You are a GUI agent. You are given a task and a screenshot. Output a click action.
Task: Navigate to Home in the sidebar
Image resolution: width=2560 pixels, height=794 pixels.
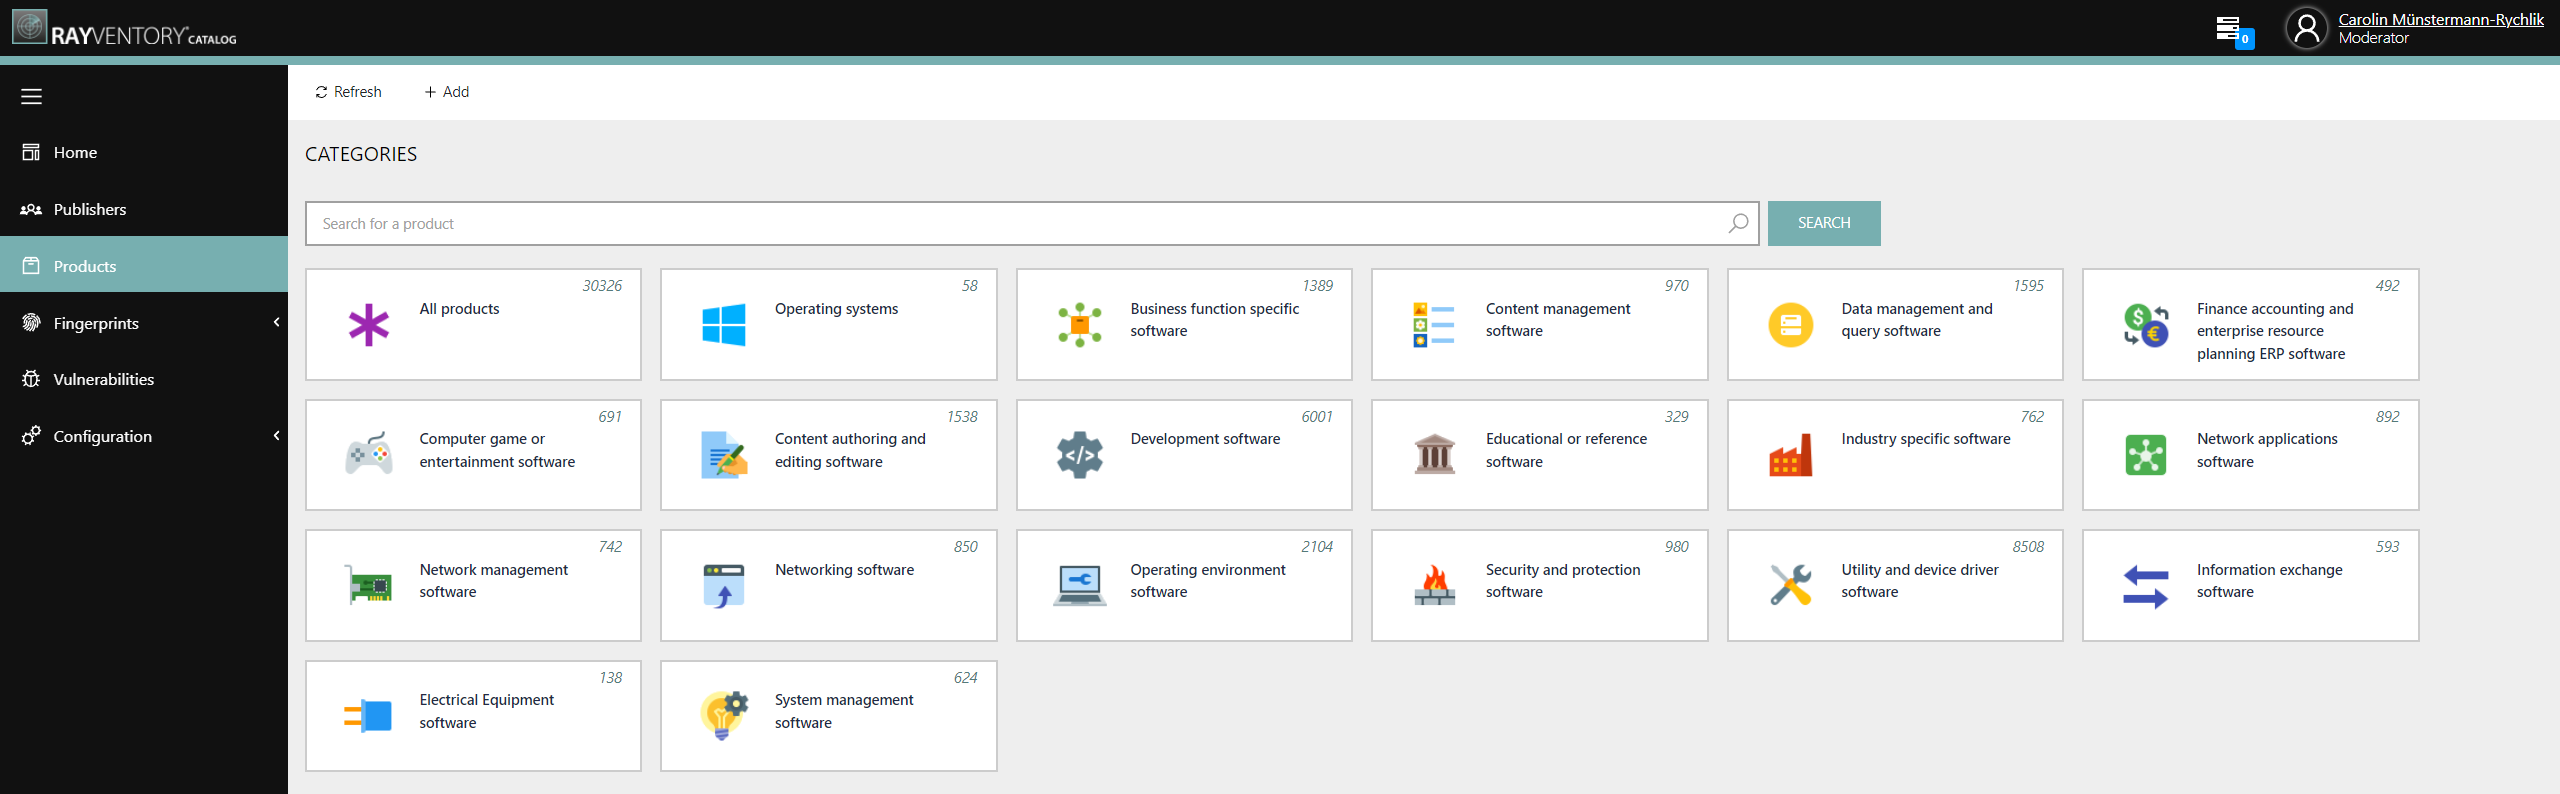pos(75,152)
